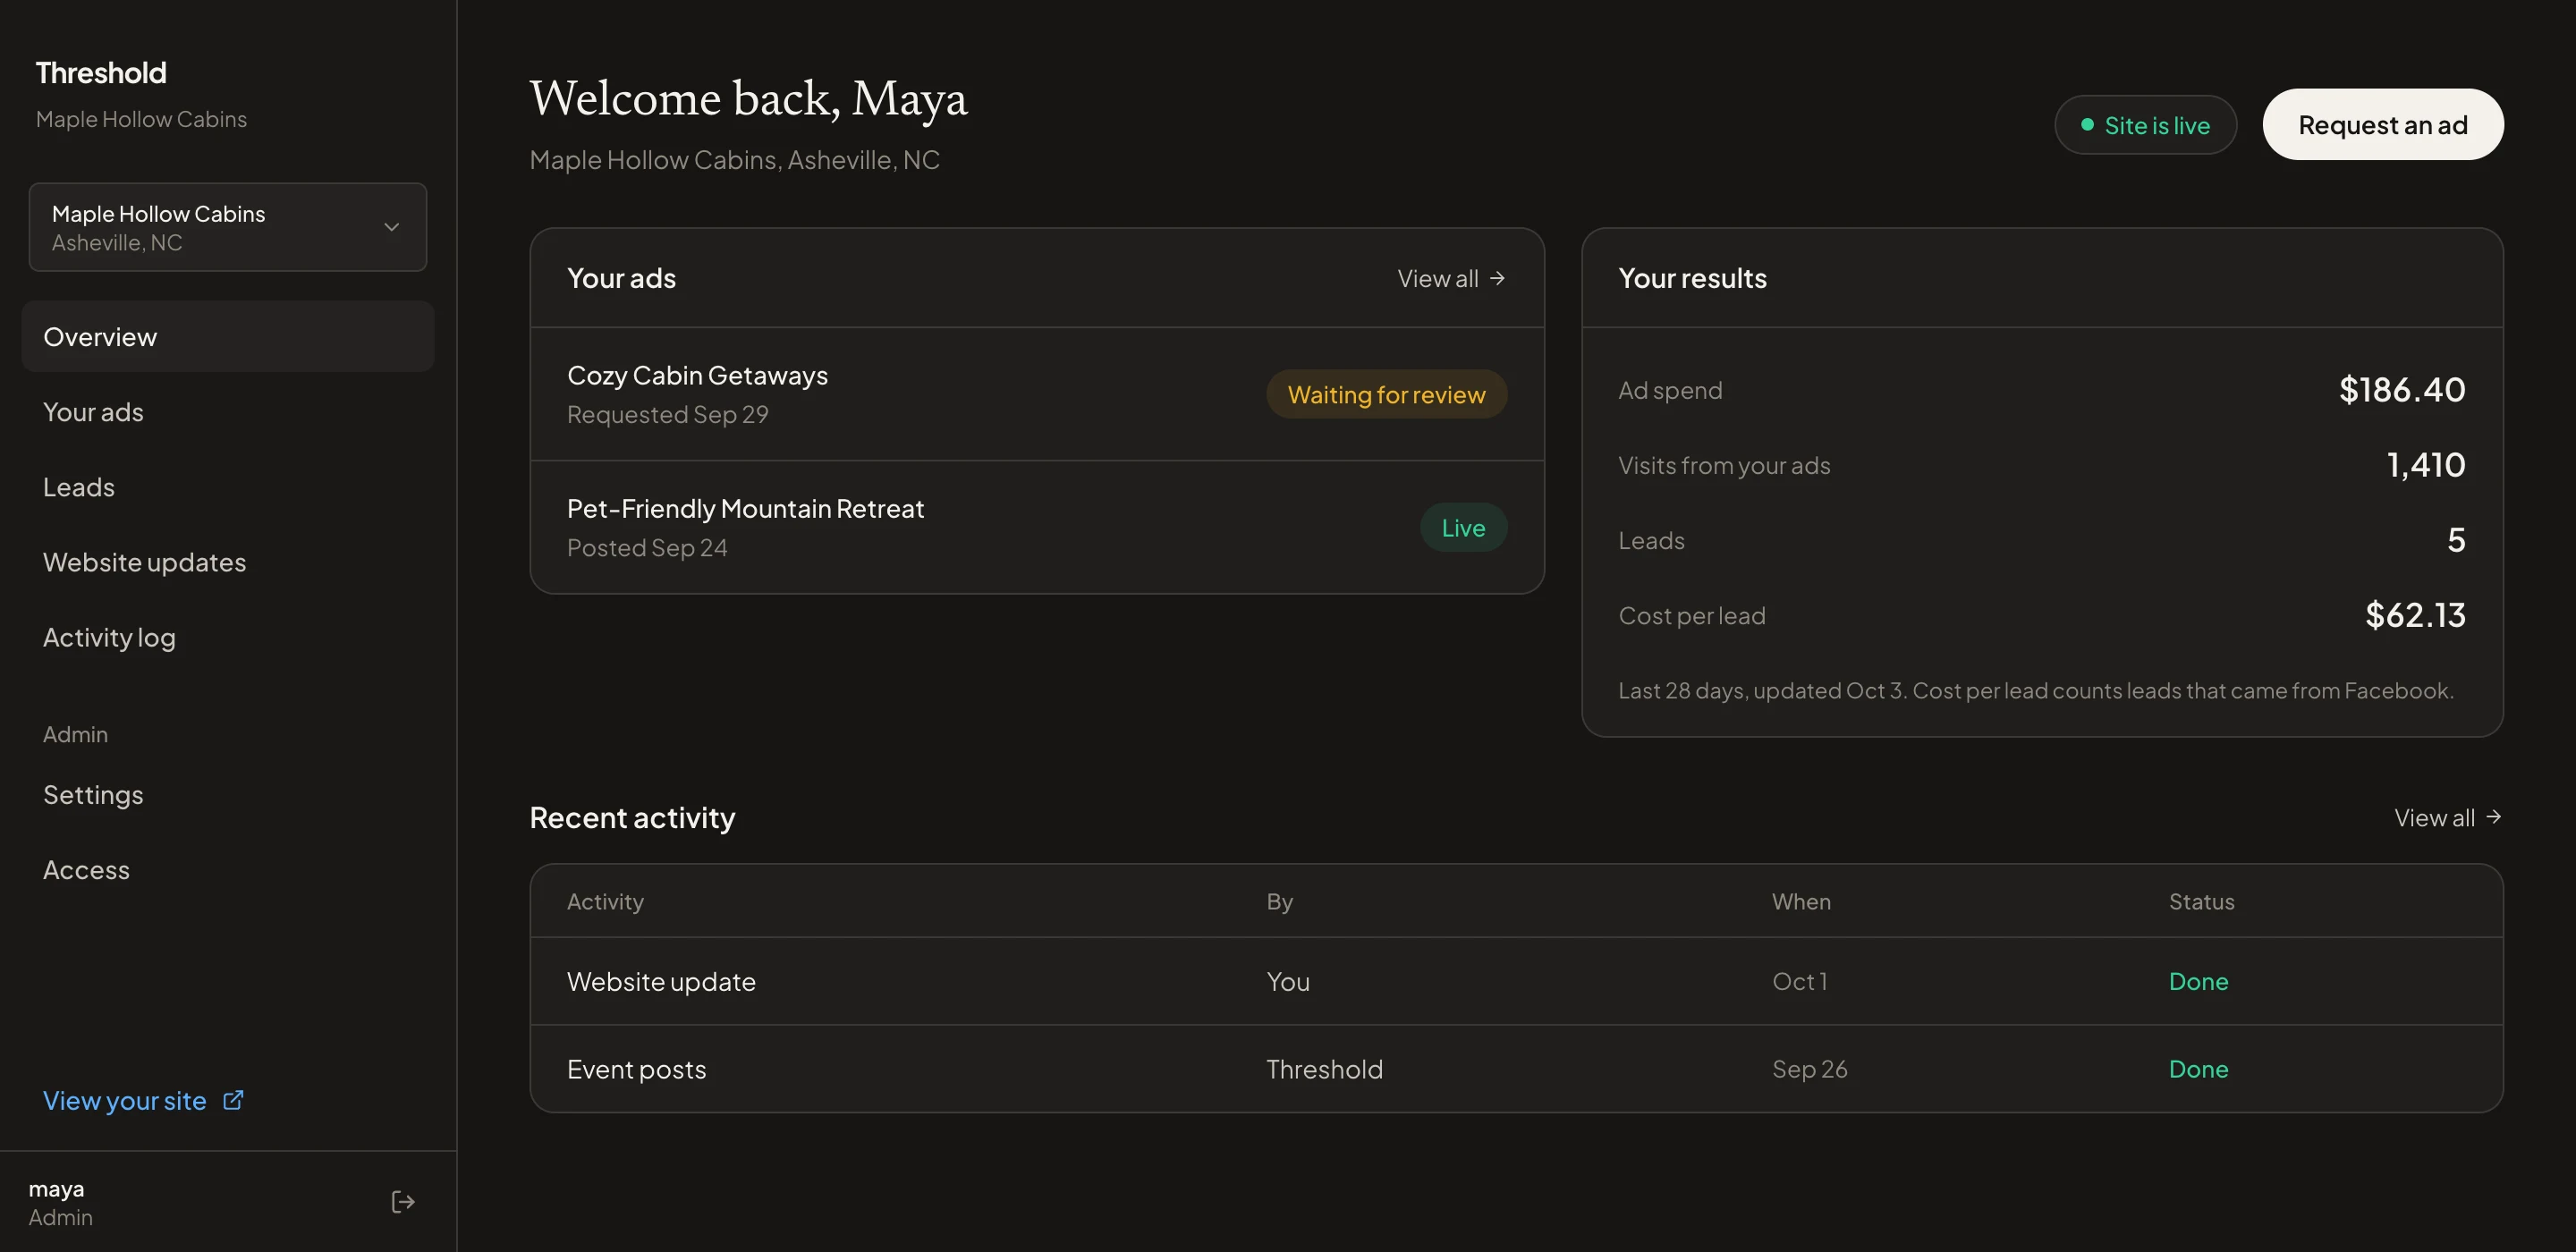The height and width of the screenshot is (1252, 2576).
Task: Click the arrow icon beside Recent activity View all
Action: pos(2494,817)
